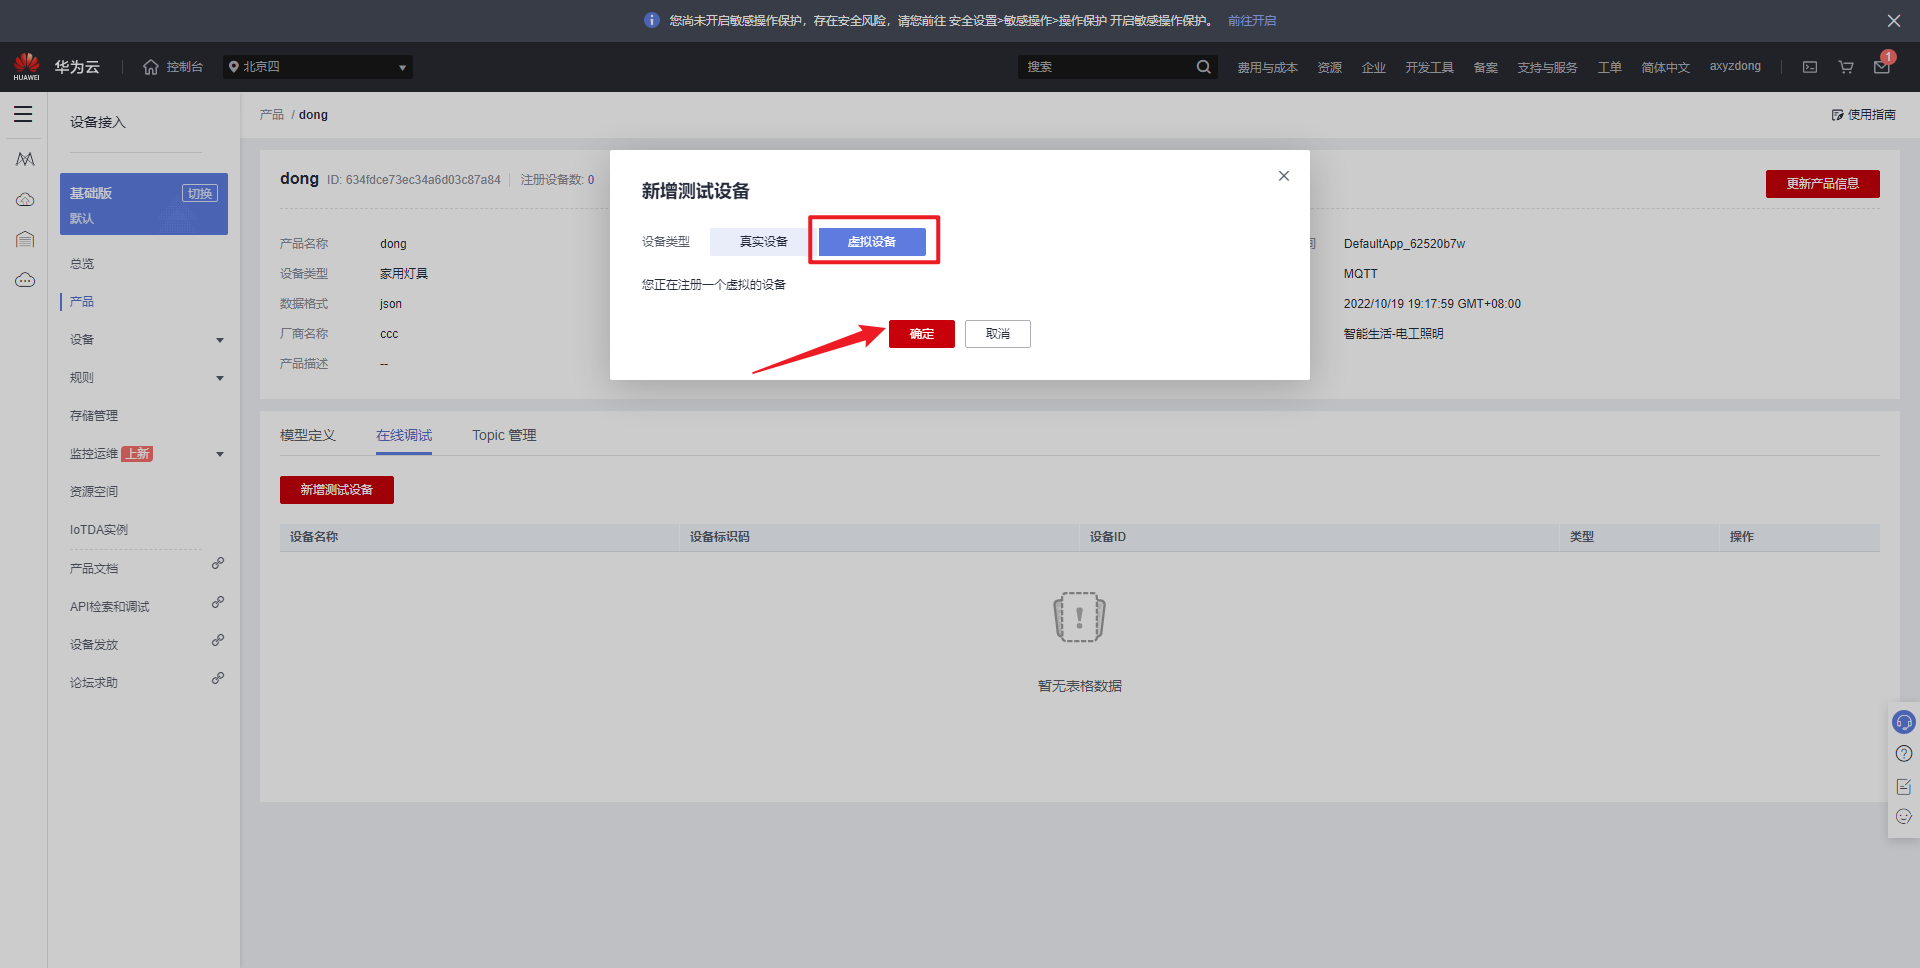
Task: Follow the 前往开启 link in banner
Action: click(1252, 21)
